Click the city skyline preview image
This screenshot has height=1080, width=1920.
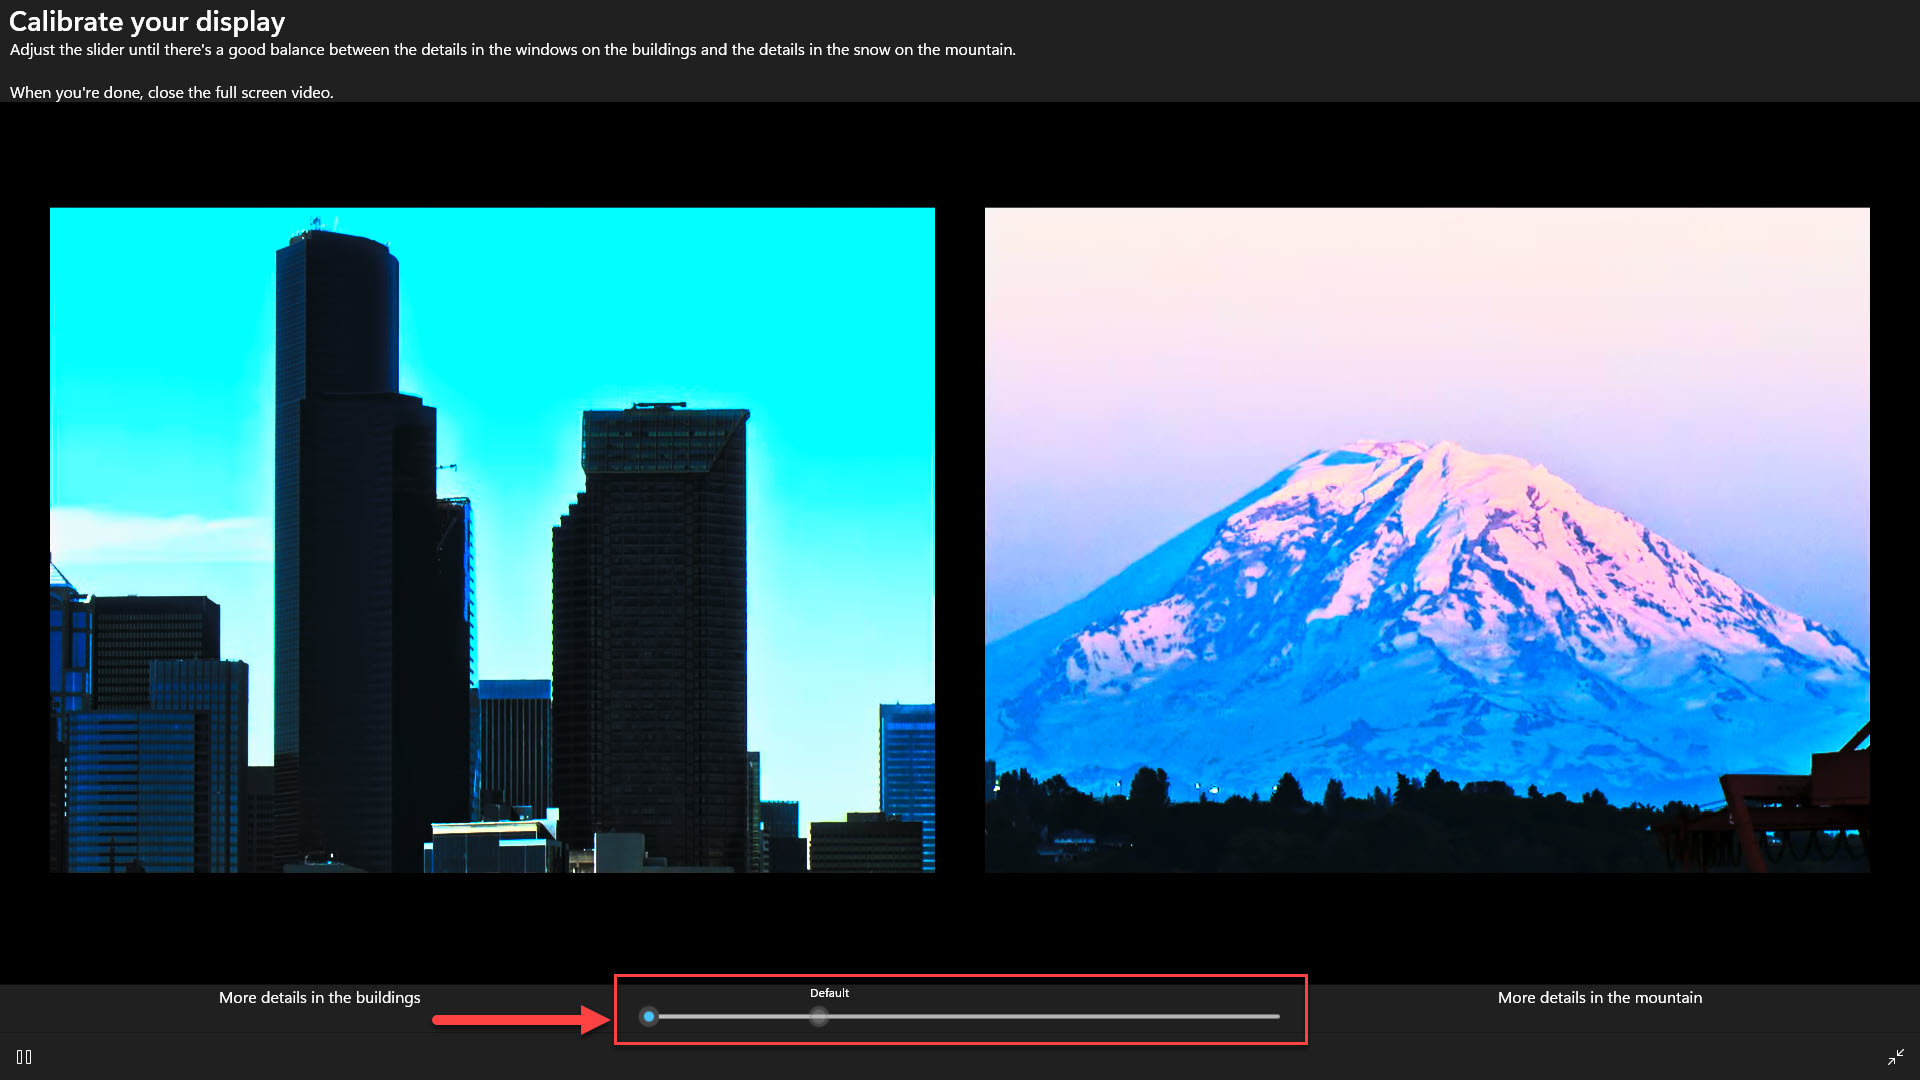(x=492, y=540)
